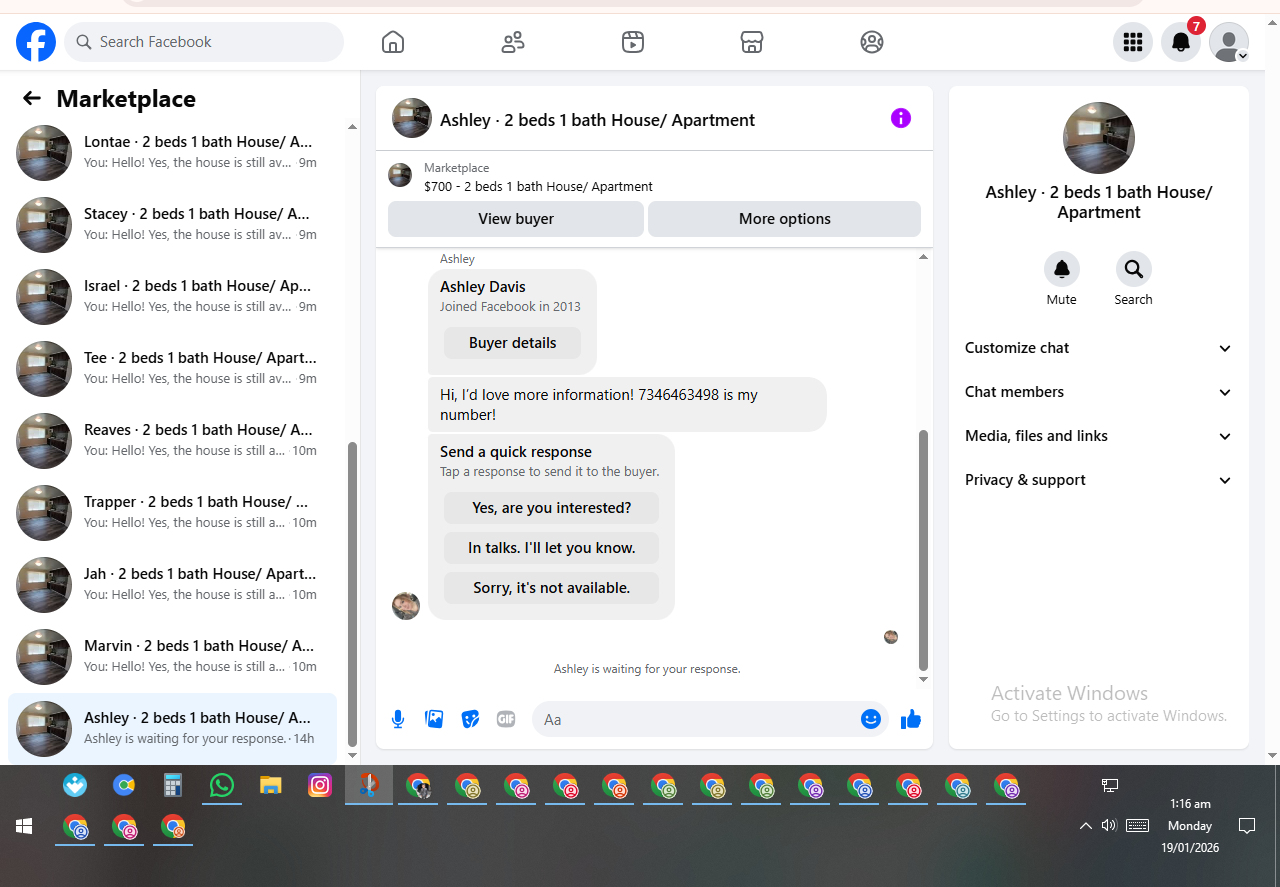The image size is (1280, 887).
Task: Open Buyer details for Ashley Davis
Action: pyautogui.click(x=512, y=343)
